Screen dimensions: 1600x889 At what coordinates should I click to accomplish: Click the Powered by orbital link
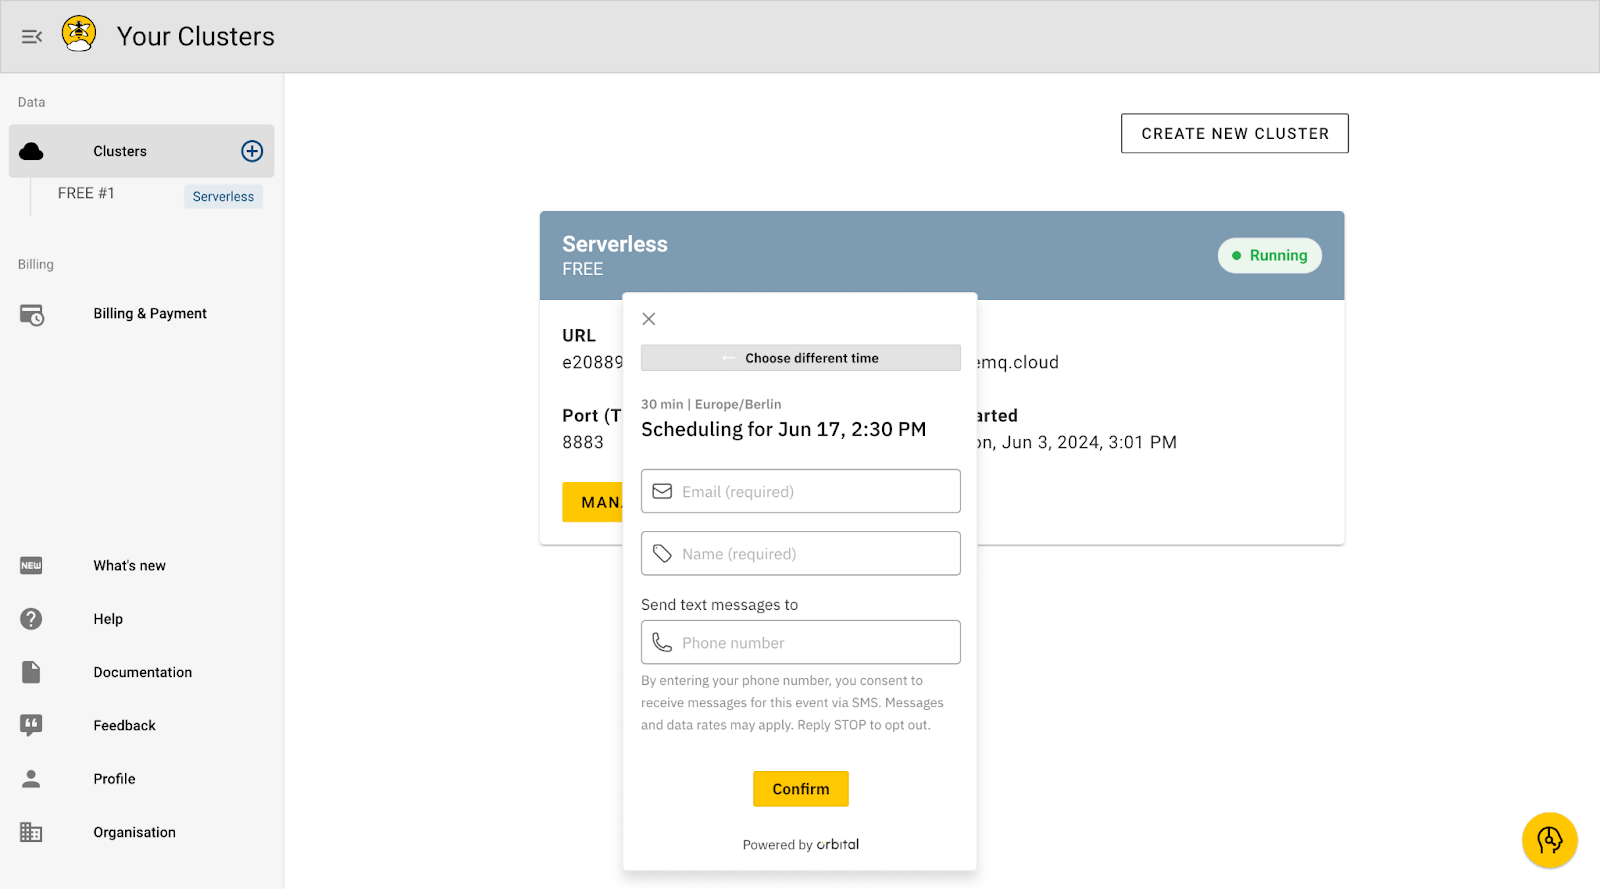pos(801,845)
